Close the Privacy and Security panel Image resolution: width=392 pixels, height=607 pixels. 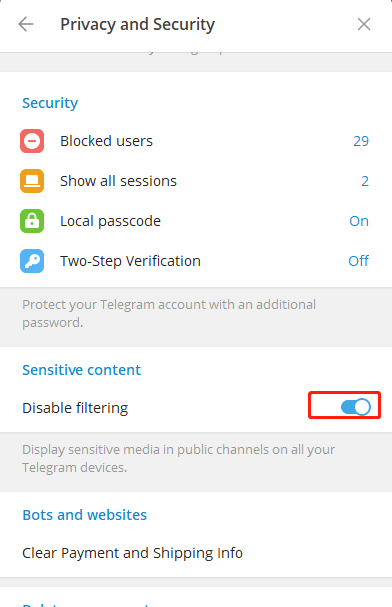pos(364,24)
